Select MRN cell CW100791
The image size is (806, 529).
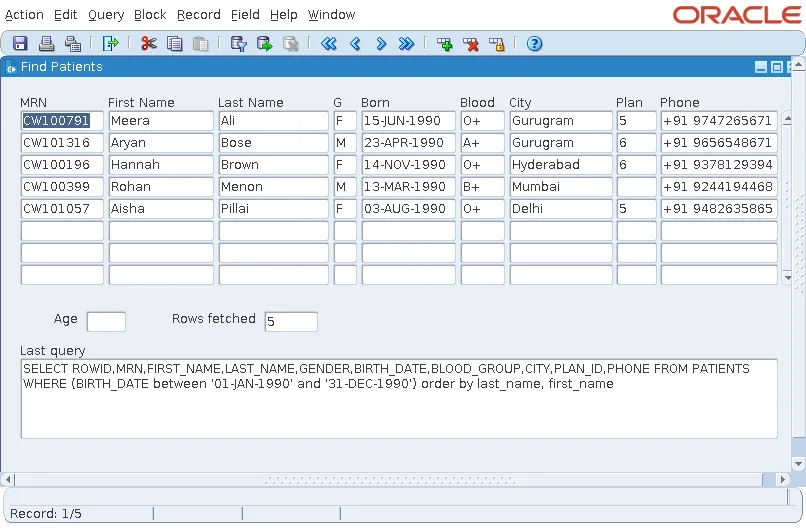(x=62, y=121)
